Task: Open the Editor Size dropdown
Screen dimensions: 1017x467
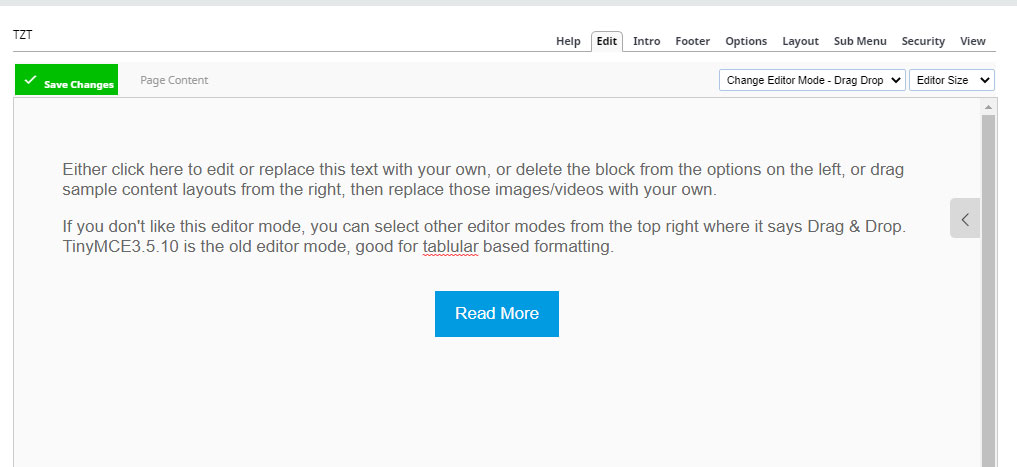Action: 951,80
